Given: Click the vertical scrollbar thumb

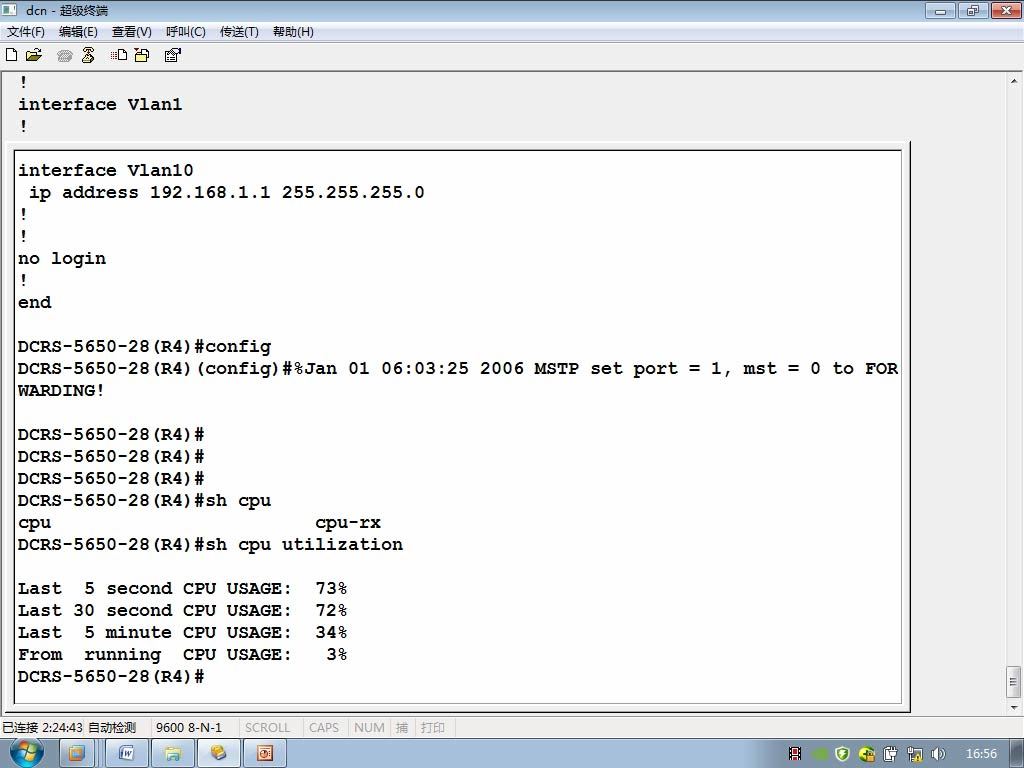Looking at the screenshot, I should click(1014, 682).
